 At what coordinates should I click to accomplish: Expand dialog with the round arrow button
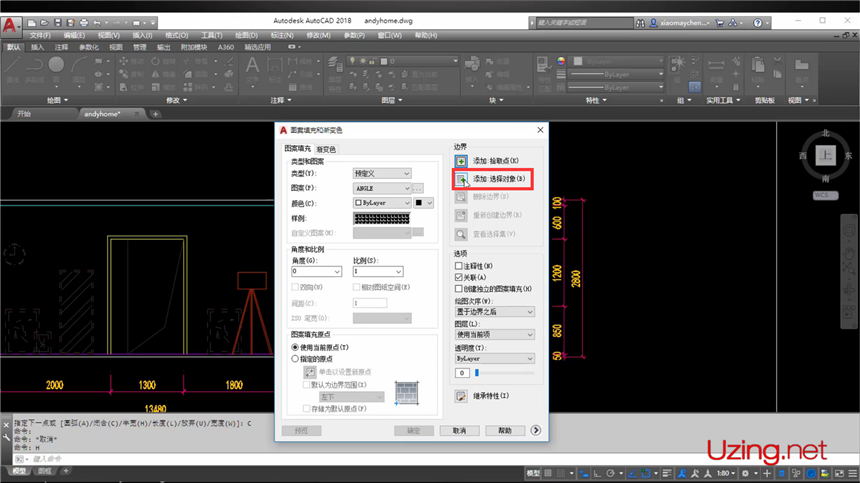tap(536, 431)
